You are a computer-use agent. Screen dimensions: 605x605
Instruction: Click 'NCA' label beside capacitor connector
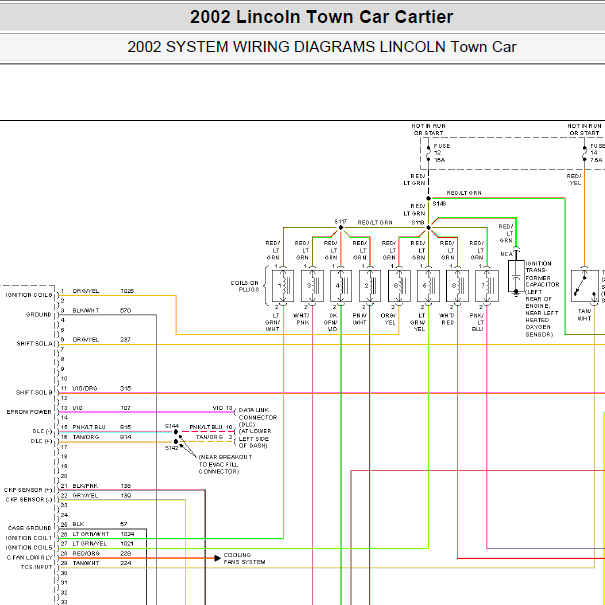coord(506,254)
